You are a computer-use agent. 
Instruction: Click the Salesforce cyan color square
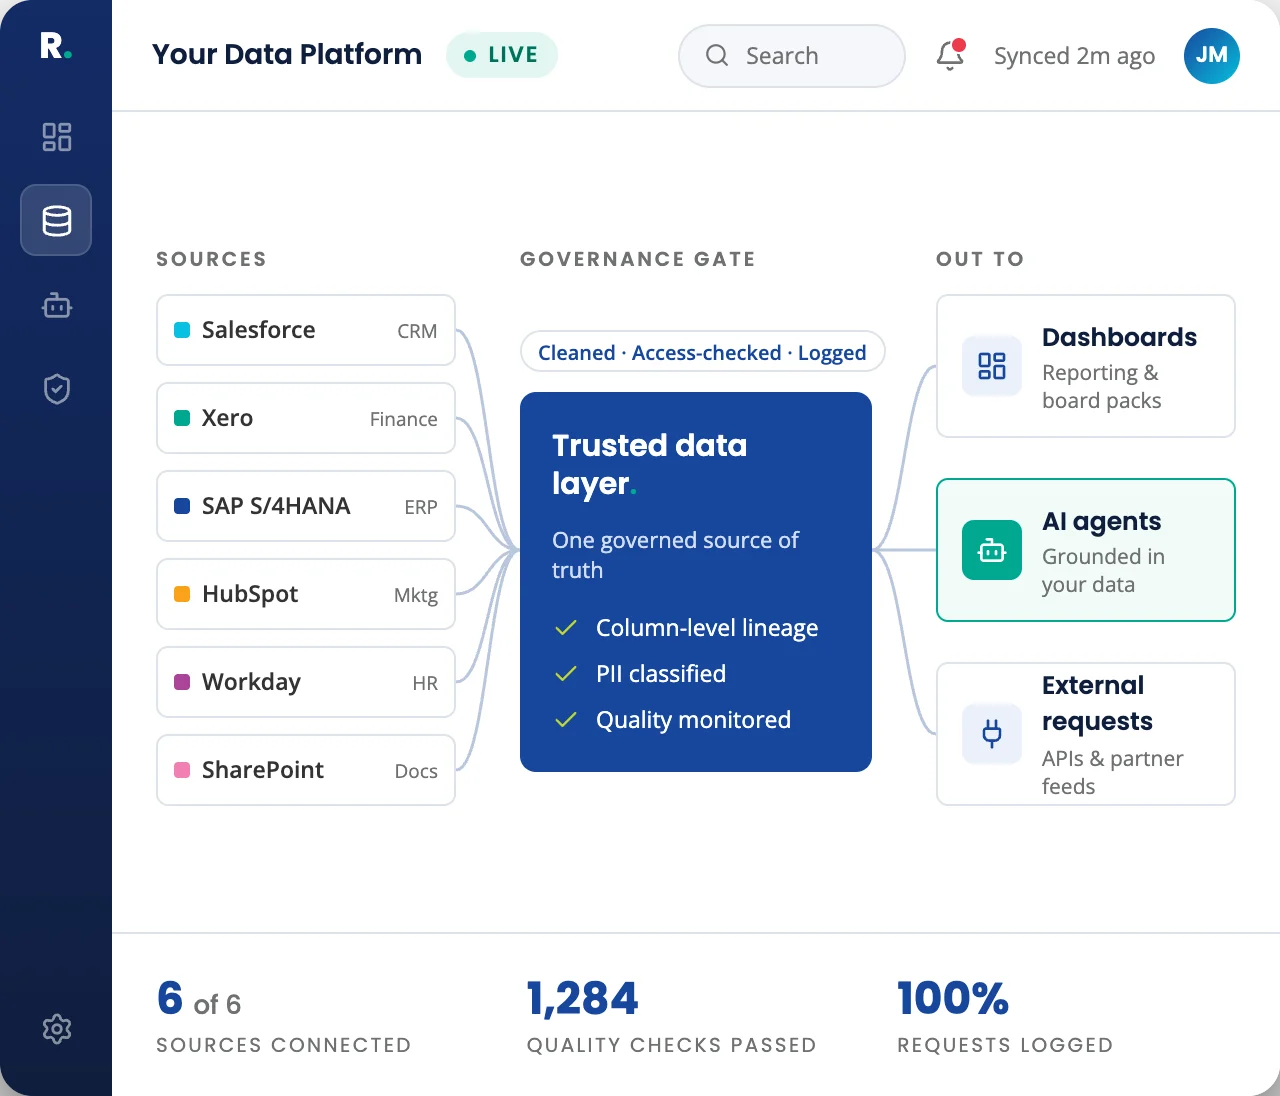(x=182, y=330)
